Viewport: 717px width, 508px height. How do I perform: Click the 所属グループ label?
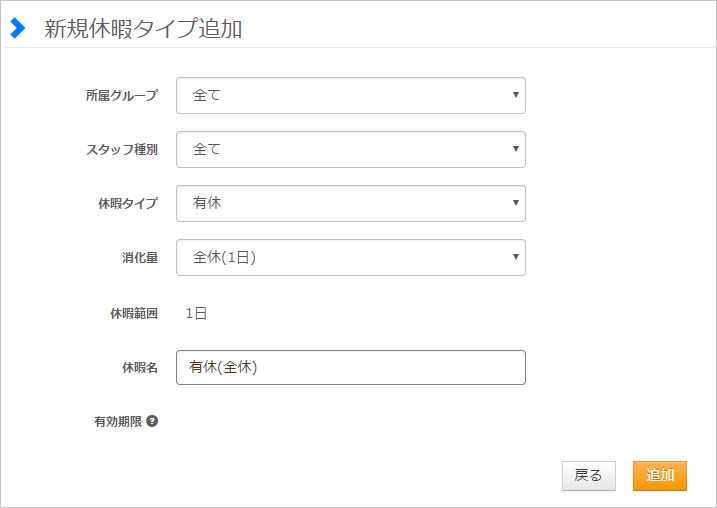point(122,96)
